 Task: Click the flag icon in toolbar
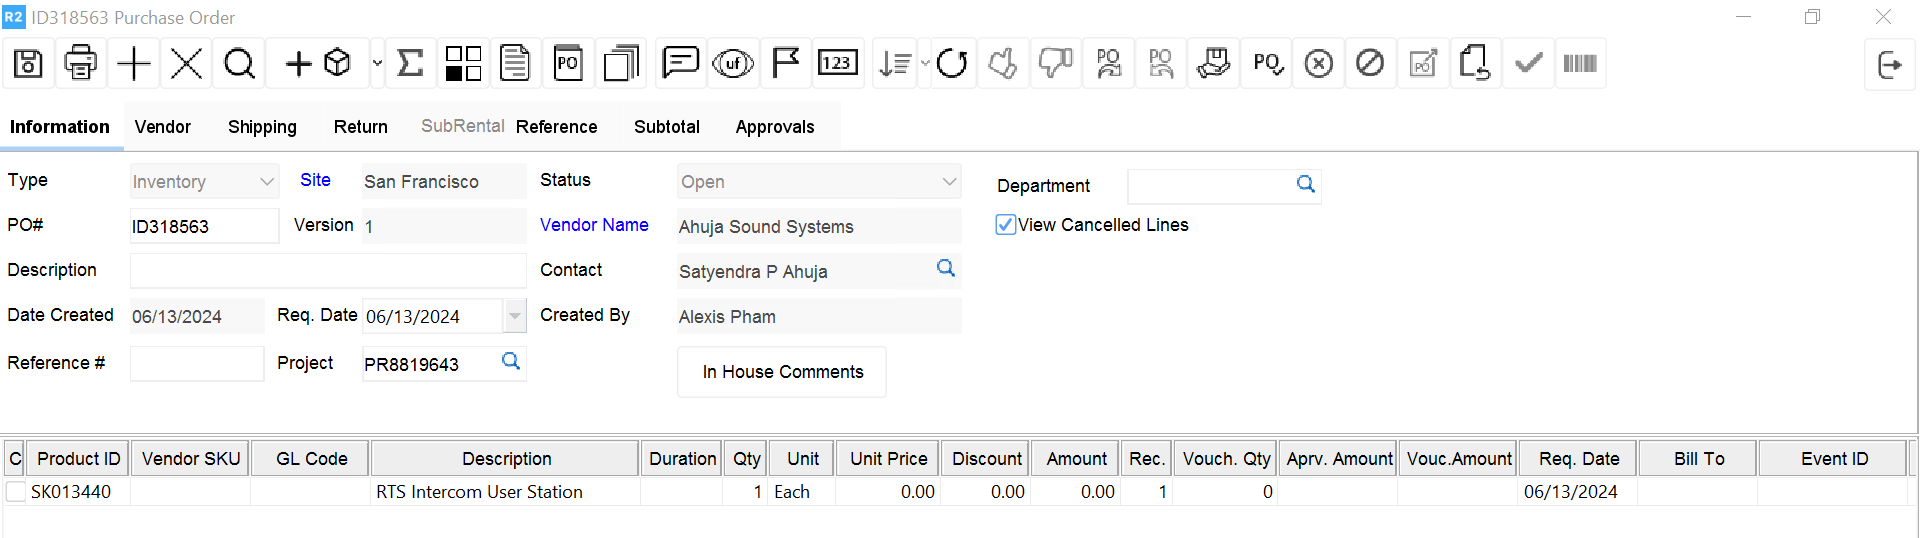pos(786,64)
